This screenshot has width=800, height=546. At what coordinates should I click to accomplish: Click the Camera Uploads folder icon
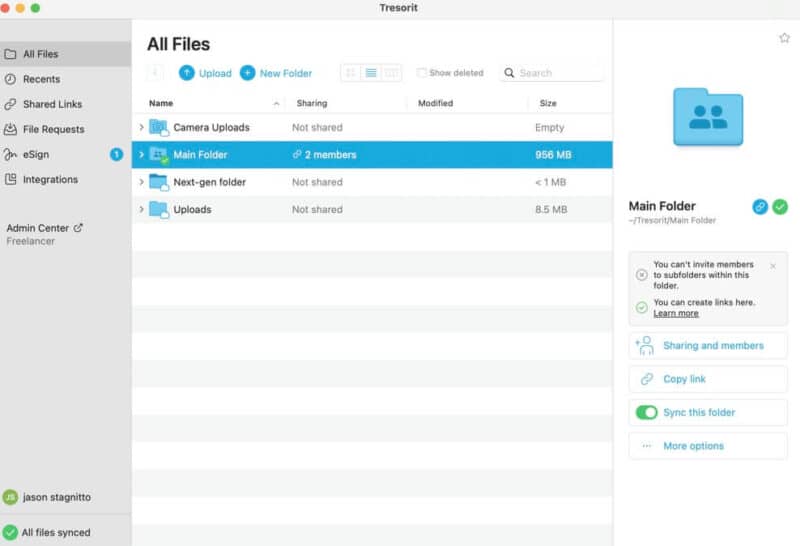coord(159,127)
